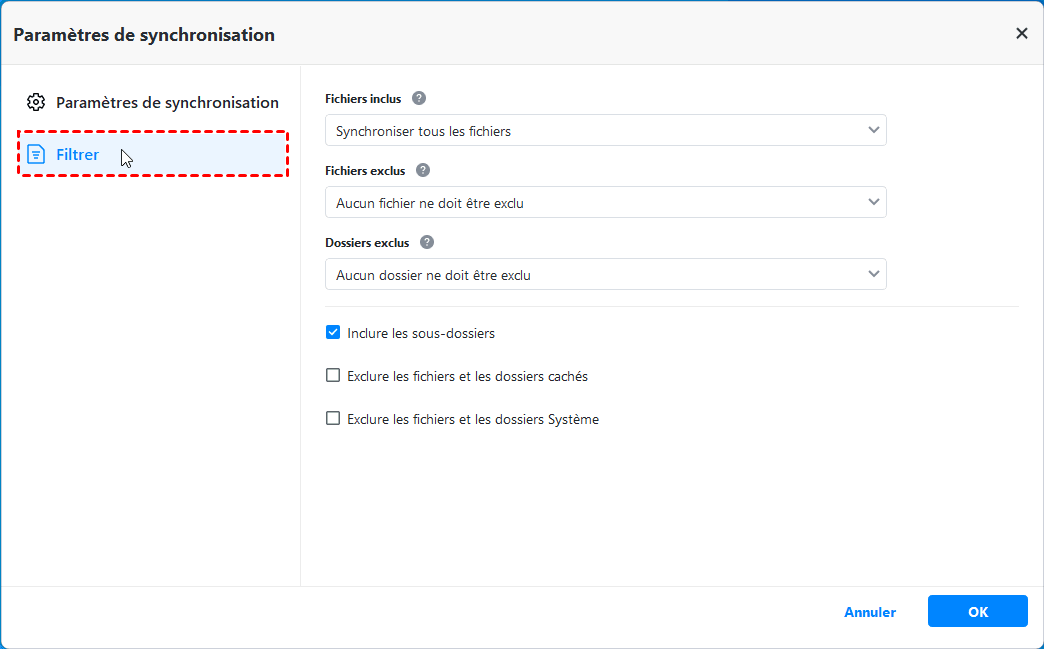Switch to Paramètres de synchronisation tab

pos(167,102)
